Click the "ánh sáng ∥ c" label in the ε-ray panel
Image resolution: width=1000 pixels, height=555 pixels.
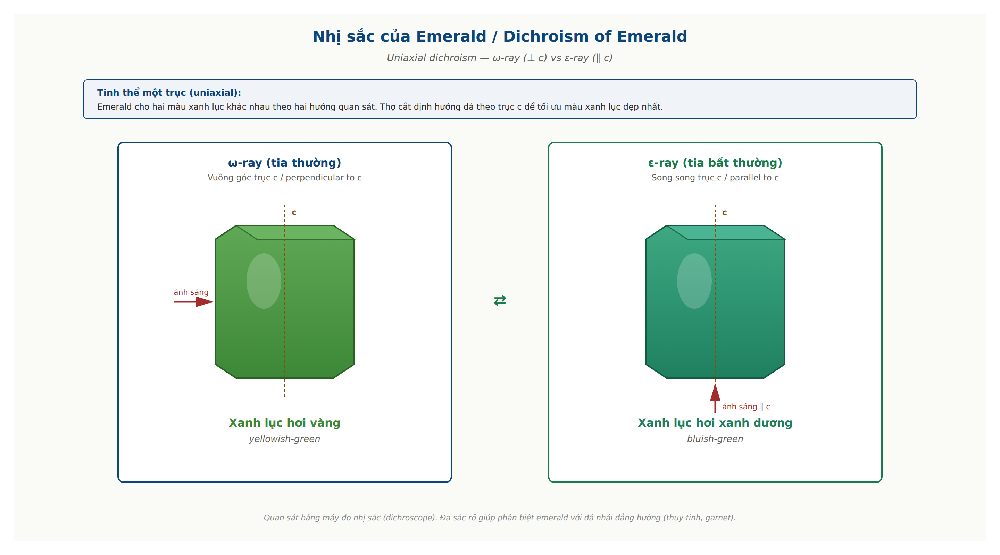coord(746,406)
